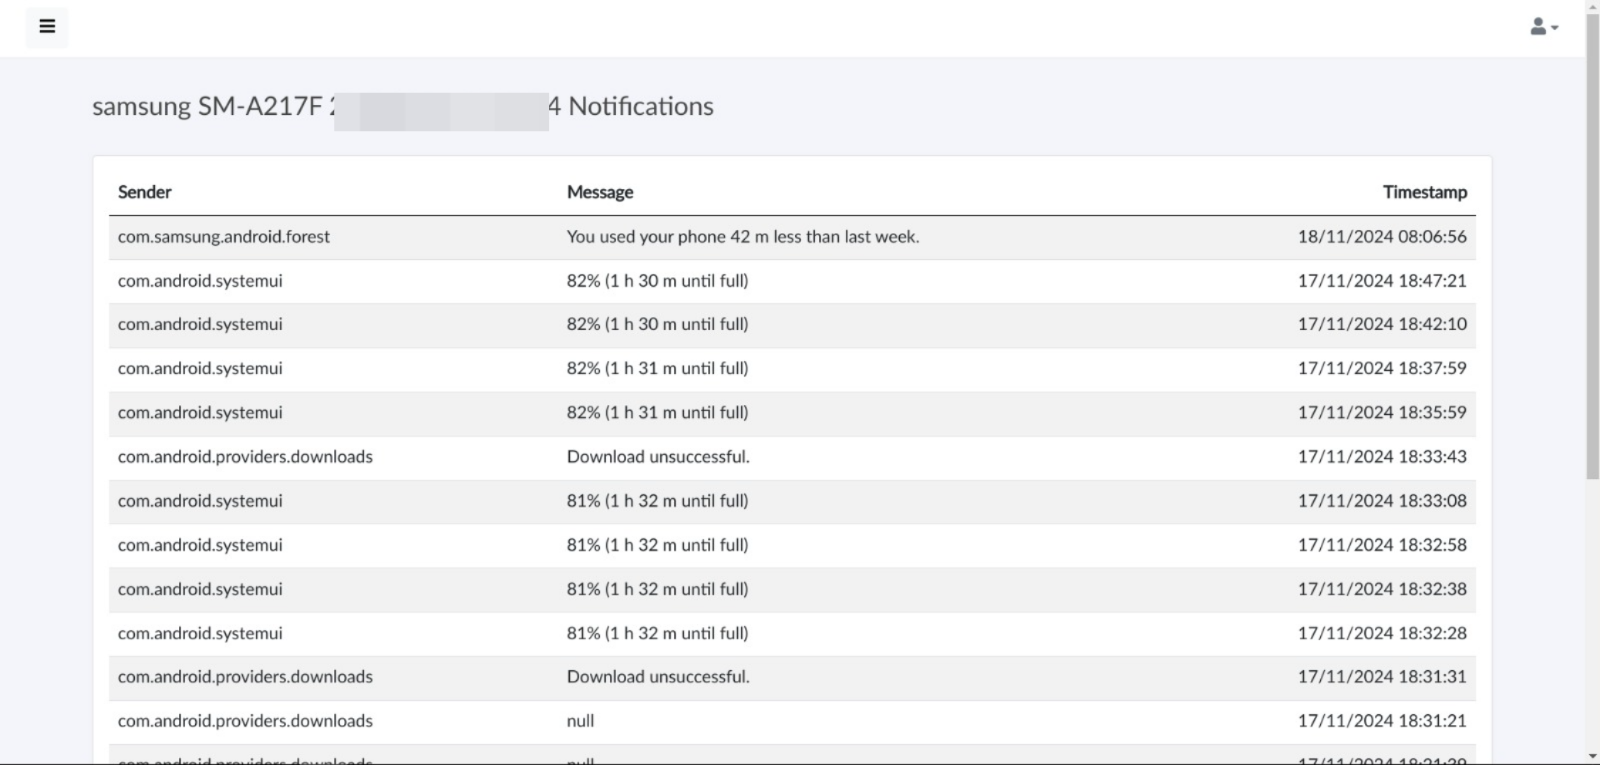This screenshot has height=765, width=1600.
Task: Open the hamburger navigation menu
Action: point(46,27)
